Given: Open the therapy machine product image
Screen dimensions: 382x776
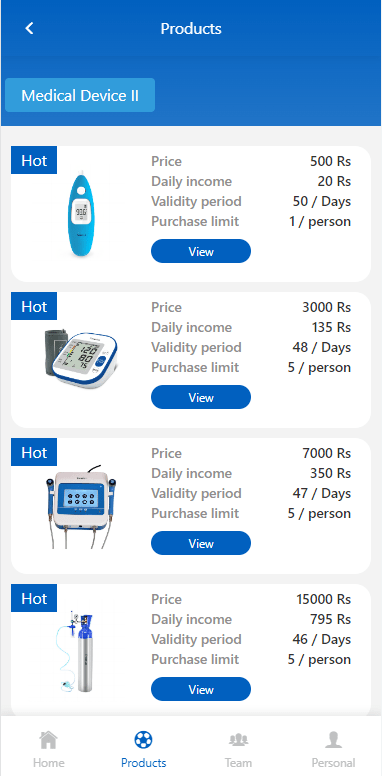Looking at the screenshot, I should click(x=81, y=506).
